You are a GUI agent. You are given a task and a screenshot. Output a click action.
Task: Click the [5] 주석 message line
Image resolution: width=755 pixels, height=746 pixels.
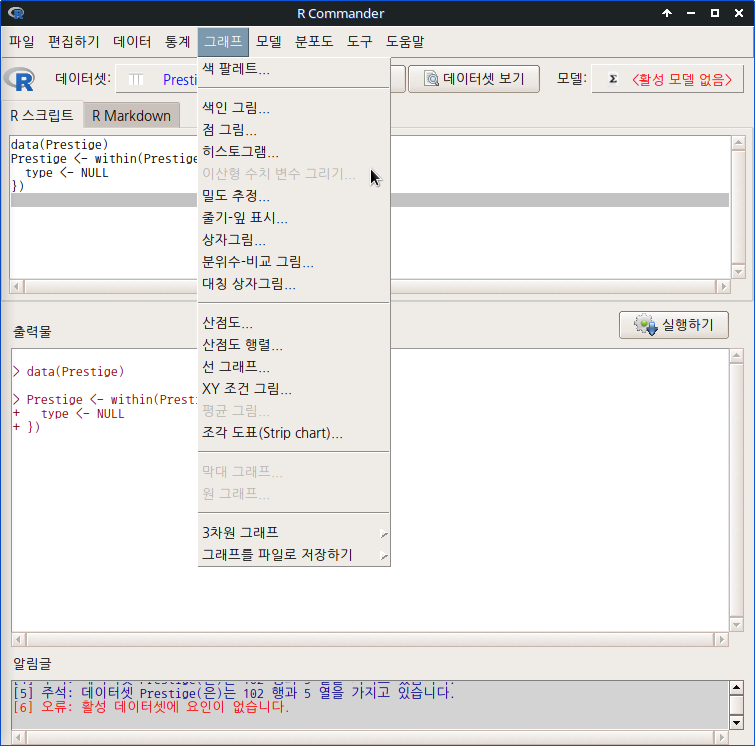coord(234,693)
